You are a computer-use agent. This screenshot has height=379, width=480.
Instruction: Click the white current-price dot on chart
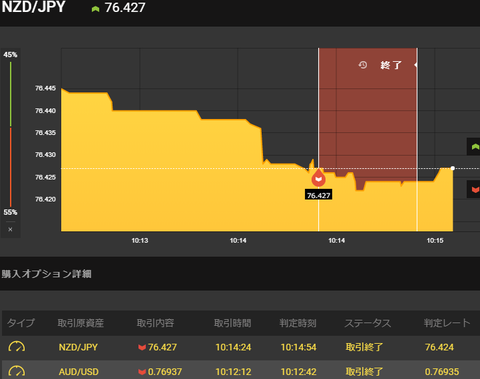click(453, 168)
